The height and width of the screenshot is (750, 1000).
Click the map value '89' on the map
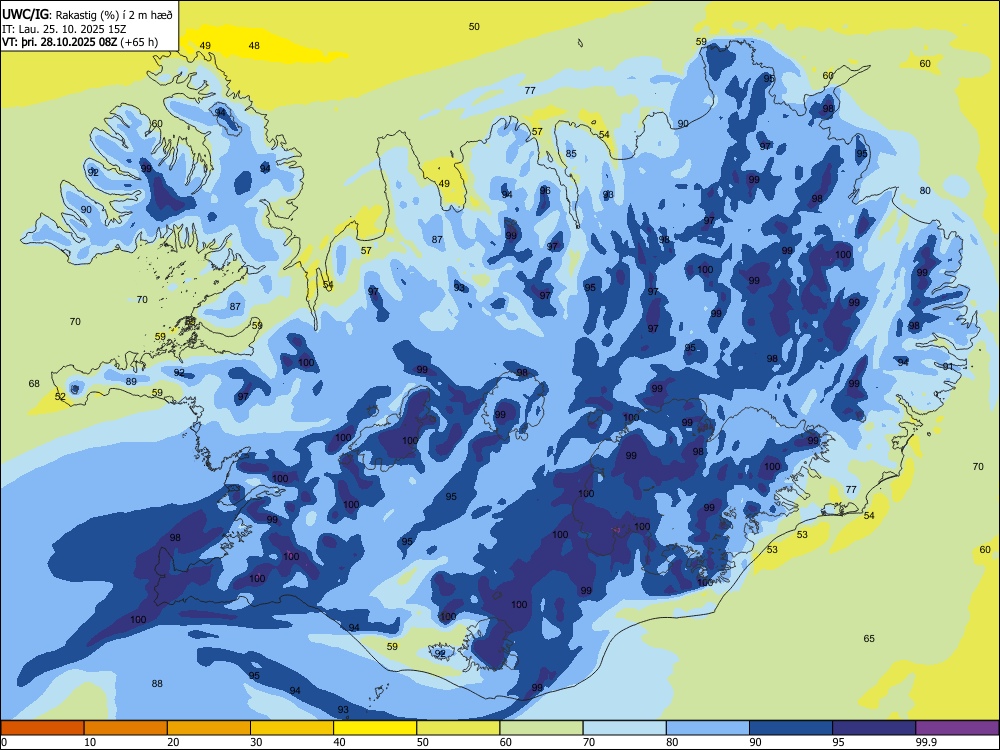click(x=131, y=381)
